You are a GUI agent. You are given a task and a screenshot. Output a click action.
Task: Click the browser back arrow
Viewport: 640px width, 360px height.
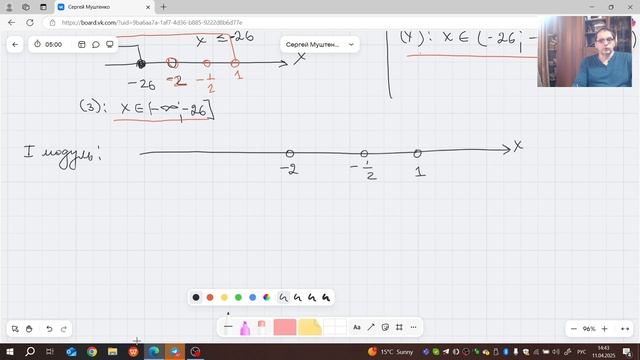(x=11, y=22)
